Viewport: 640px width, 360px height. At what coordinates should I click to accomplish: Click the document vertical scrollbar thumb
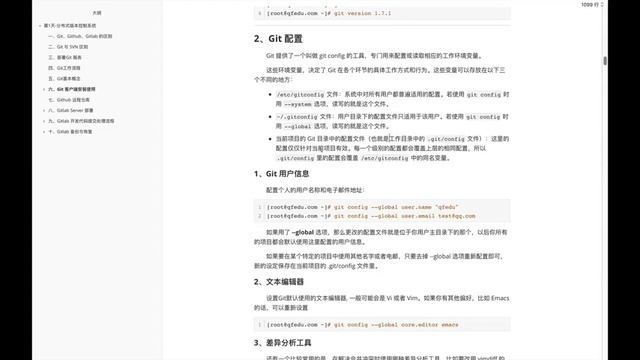pyautogui.click(x=605, y=60)
